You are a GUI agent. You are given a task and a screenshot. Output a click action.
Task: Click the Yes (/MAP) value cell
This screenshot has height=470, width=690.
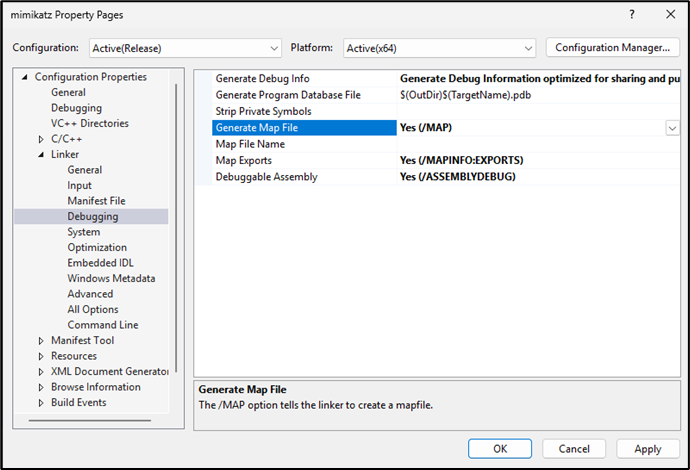point(531,128)
